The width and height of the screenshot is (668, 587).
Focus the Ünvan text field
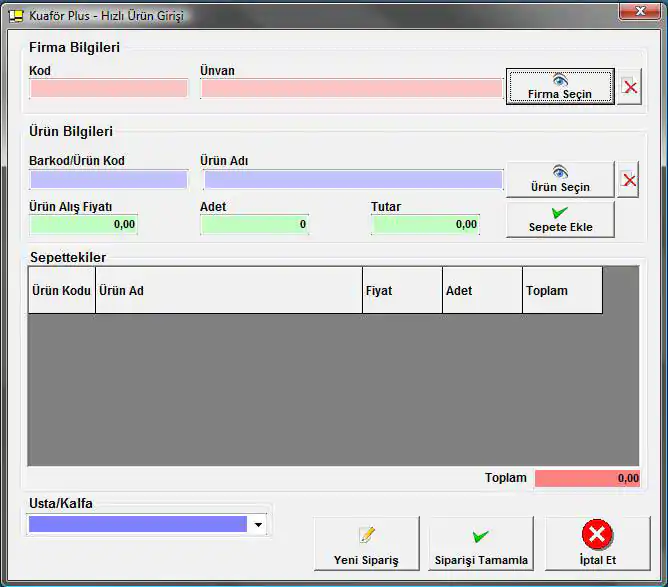click(351, 88)
